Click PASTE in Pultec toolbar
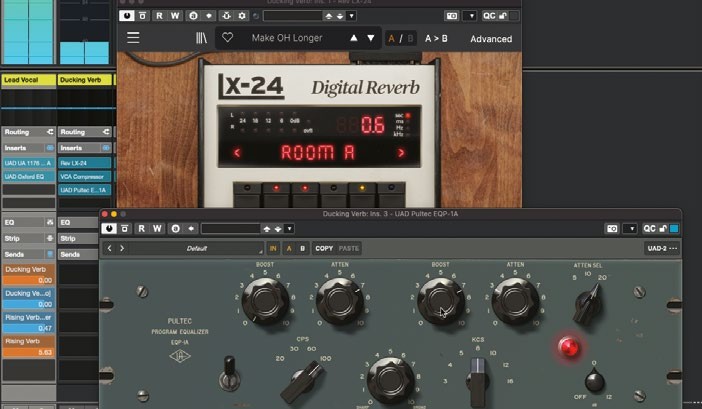 pyautogui.click(x=349, y=248)
